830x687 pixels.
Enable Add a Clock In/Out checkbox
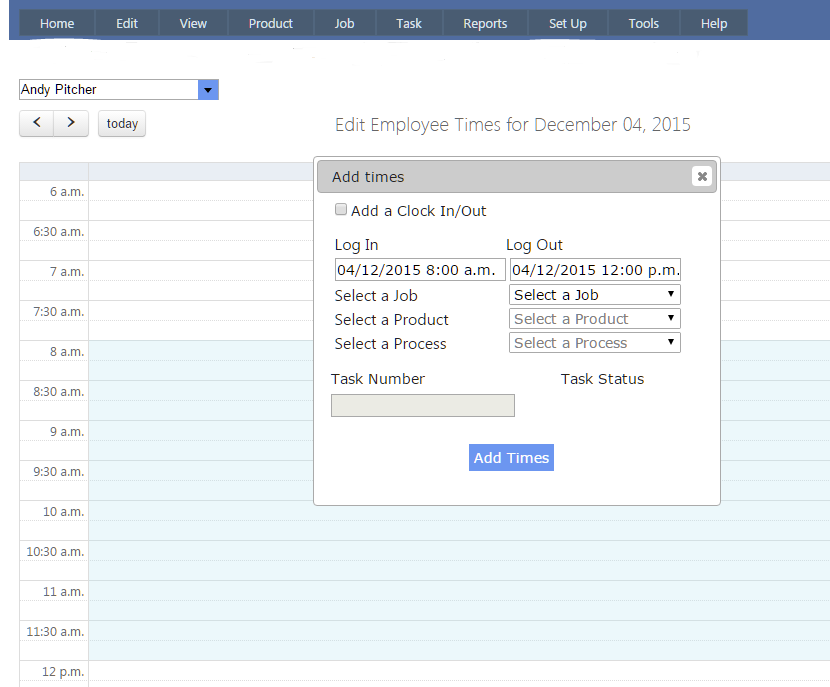point(341,210)
